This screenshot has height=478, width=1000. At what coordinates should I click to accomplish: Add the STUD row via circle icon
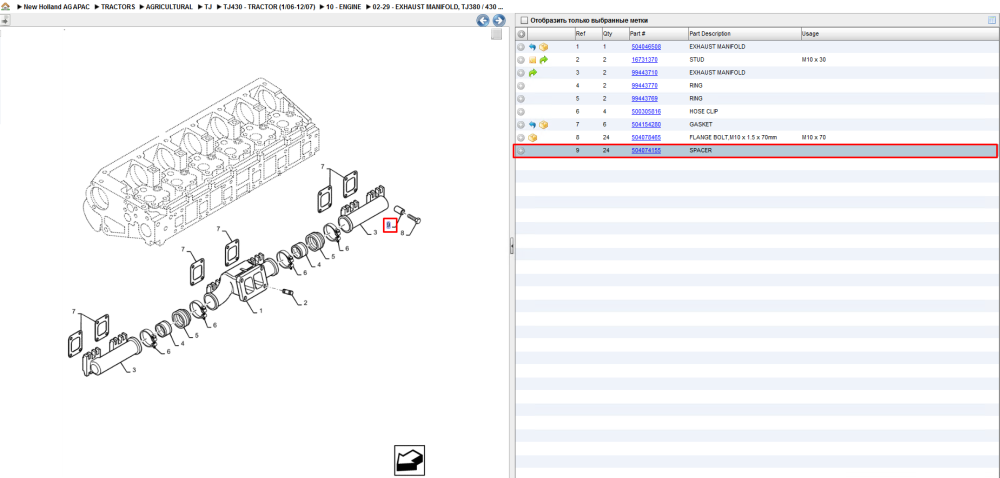coord(521,60)
